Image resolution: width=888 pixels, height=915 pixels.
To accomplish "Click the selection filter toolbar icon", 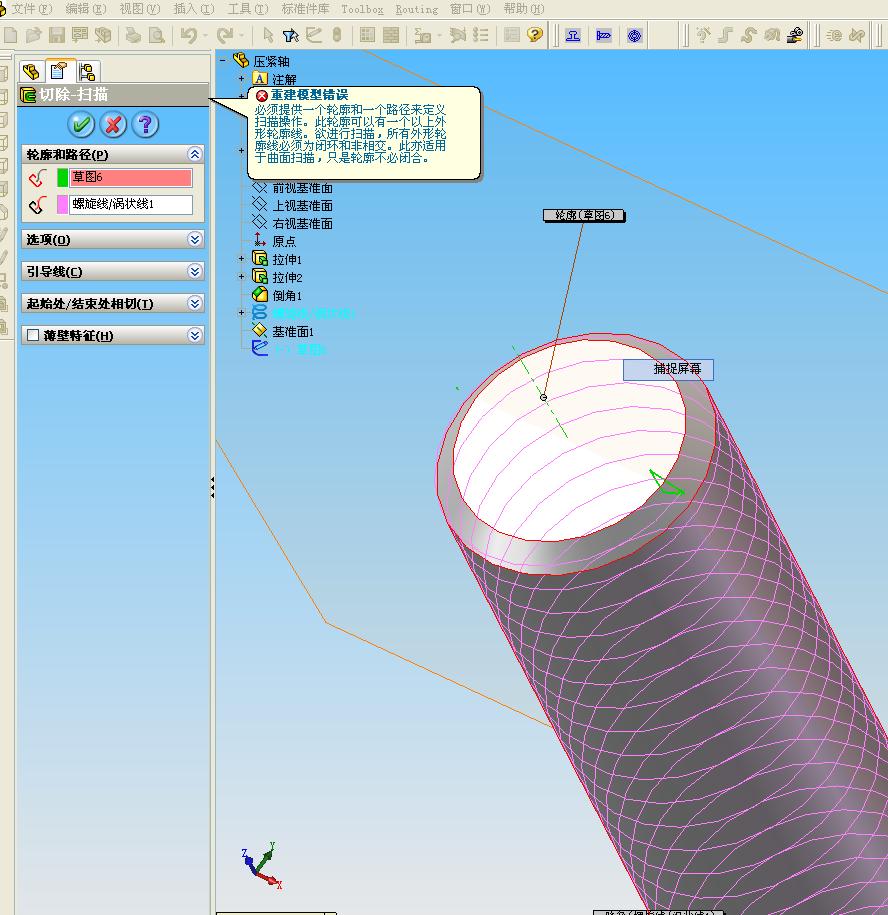I will [x=291, y=35].
